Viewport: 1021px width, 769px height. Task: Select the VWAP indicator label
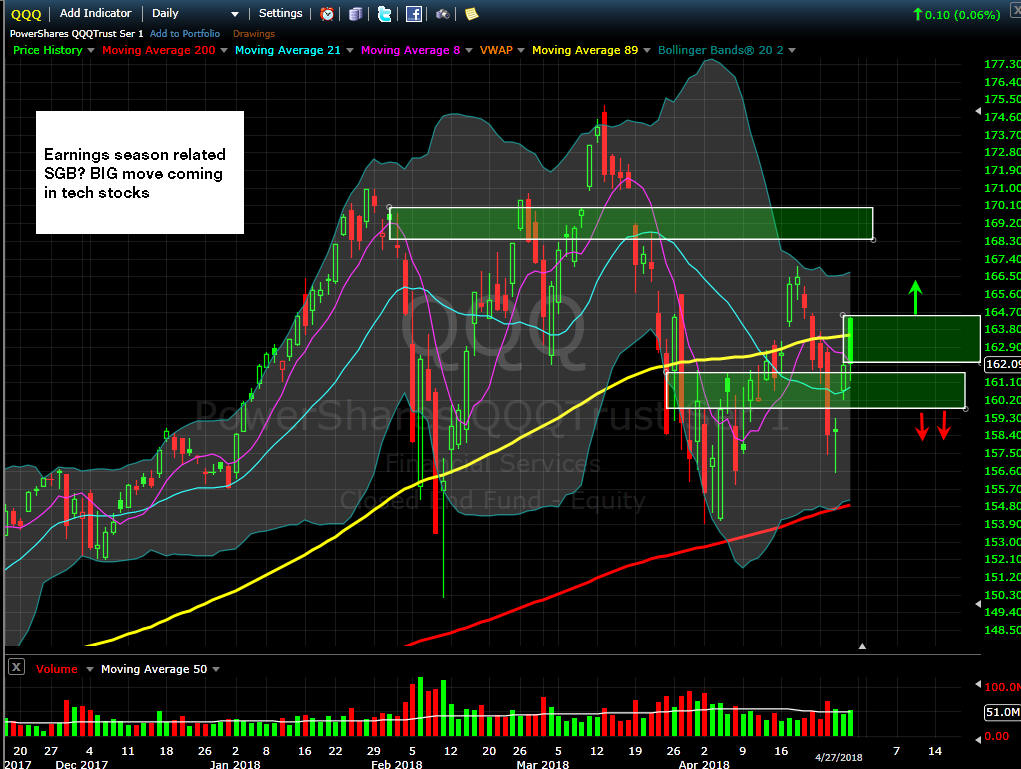[496, 50]
